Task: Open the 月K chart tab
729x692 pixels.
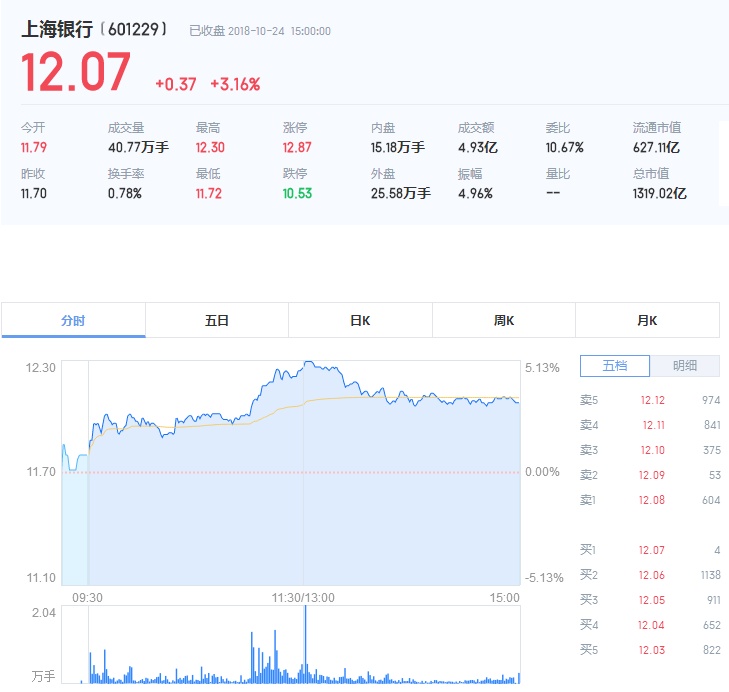Action: (x=647, y=321)
